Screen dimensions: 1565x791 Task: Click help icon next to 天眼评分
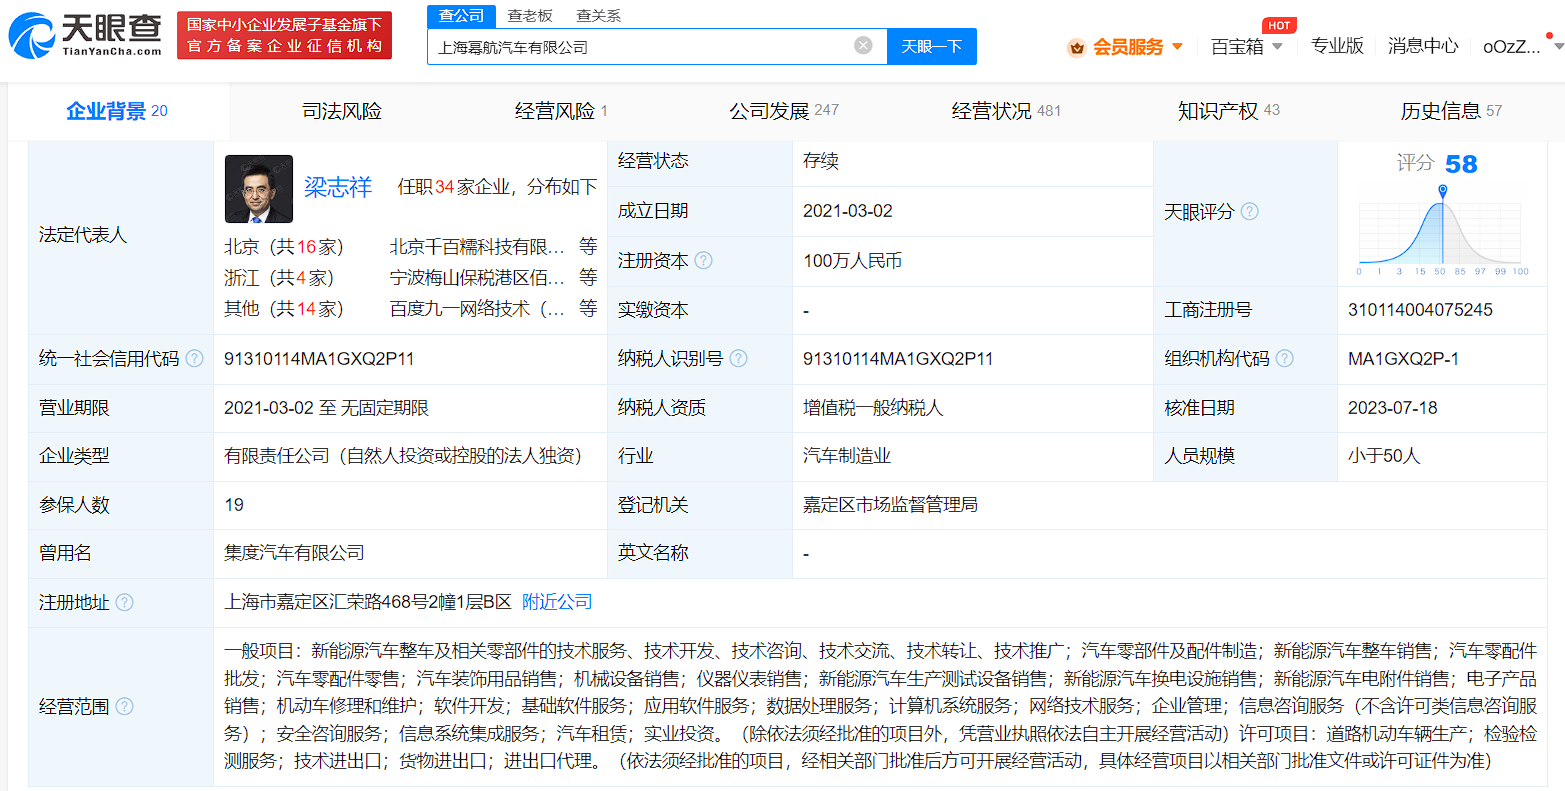[x=1250, y=212]
